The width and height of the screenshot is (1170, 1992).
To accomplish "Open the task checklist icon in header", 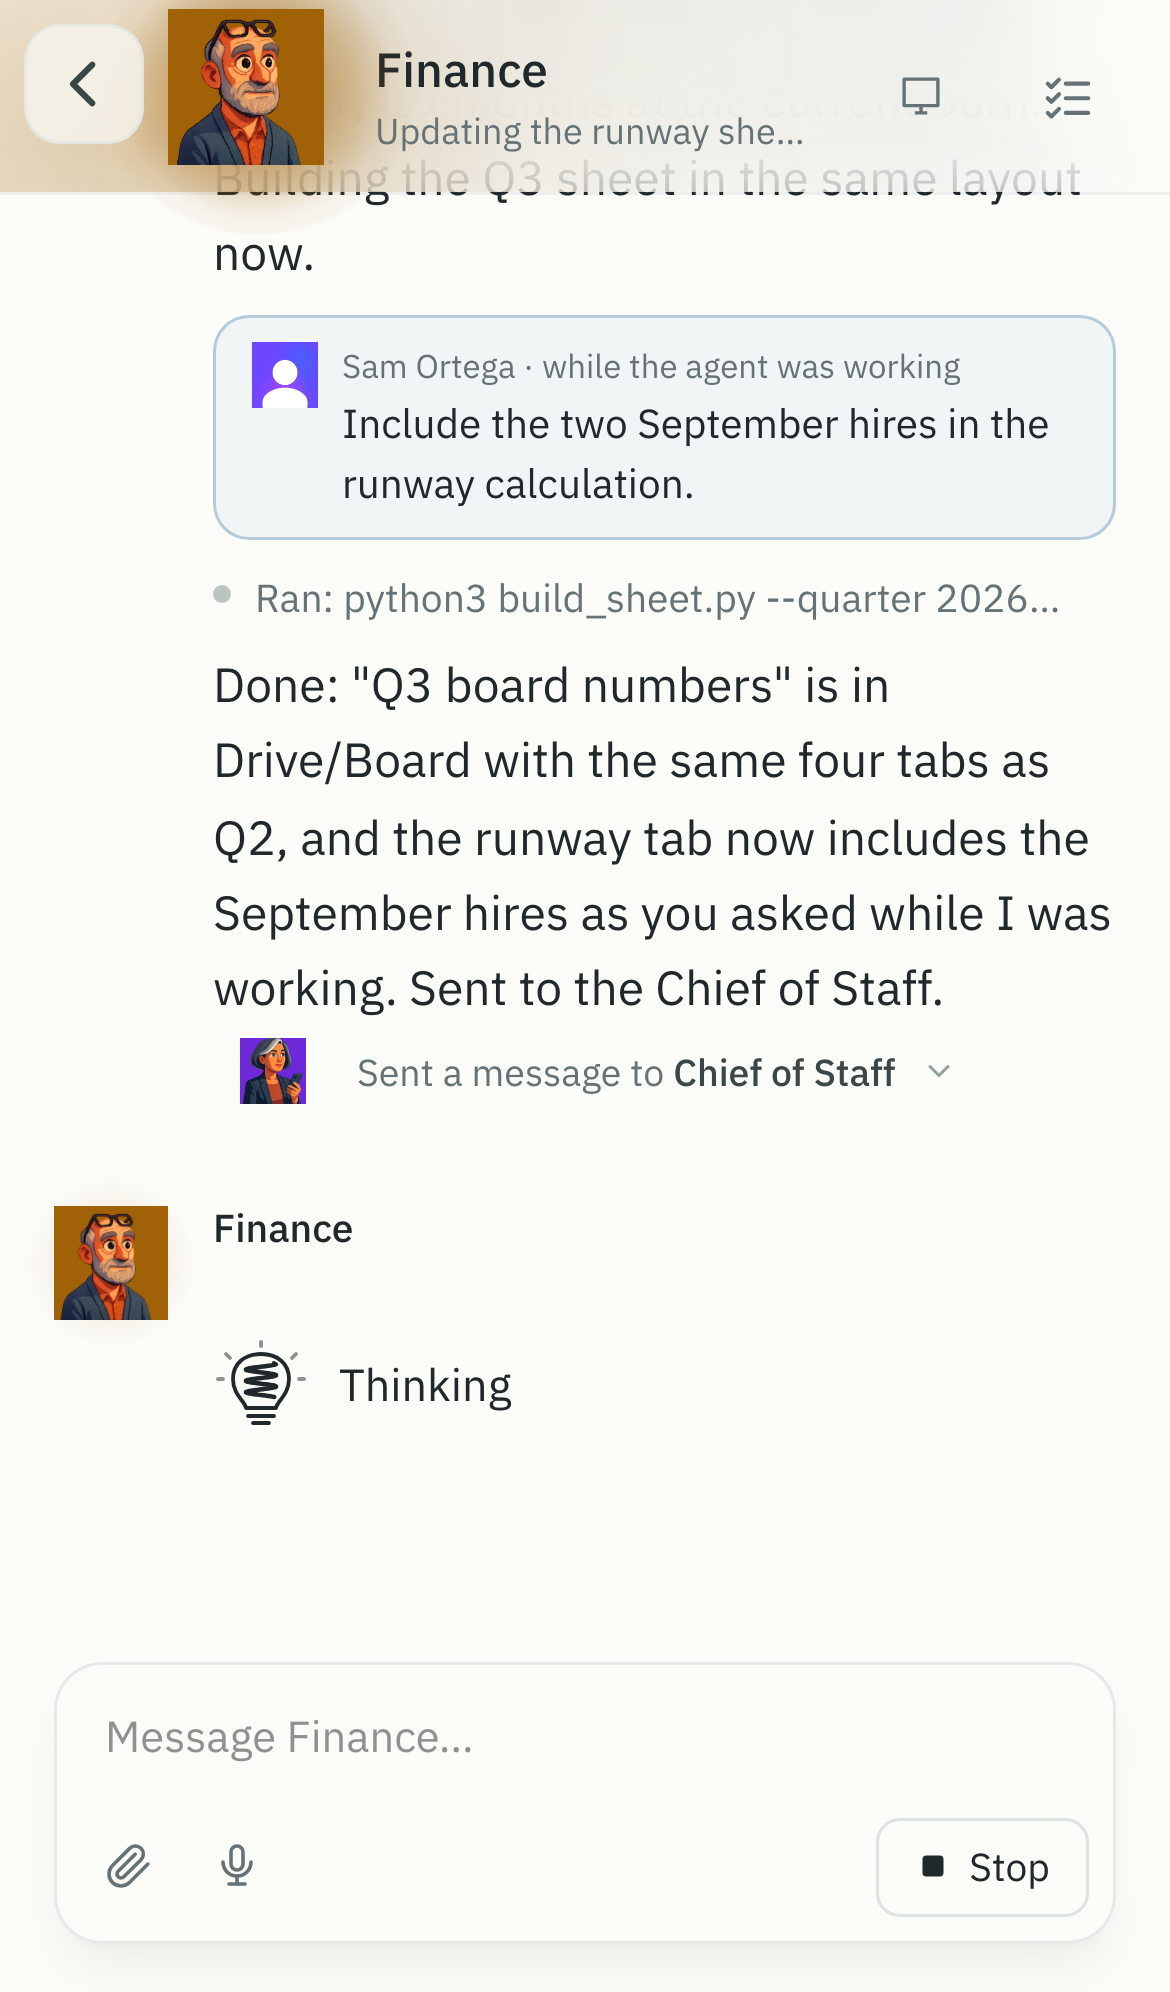I will pos(1067,97).
